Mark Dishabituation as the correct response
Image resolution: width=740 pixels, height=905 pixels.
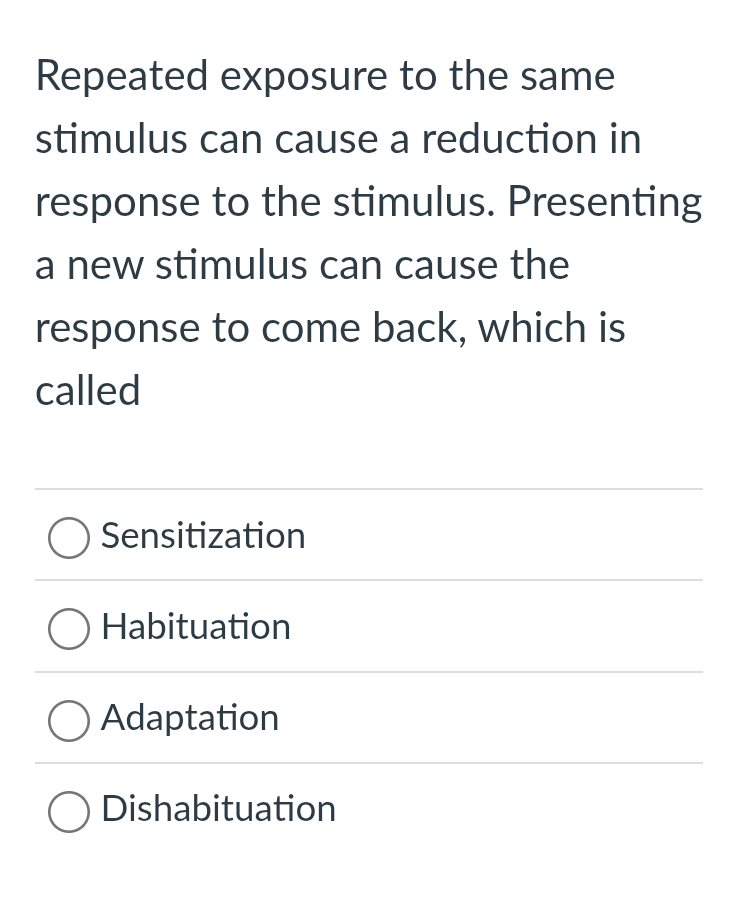(68, 811)
